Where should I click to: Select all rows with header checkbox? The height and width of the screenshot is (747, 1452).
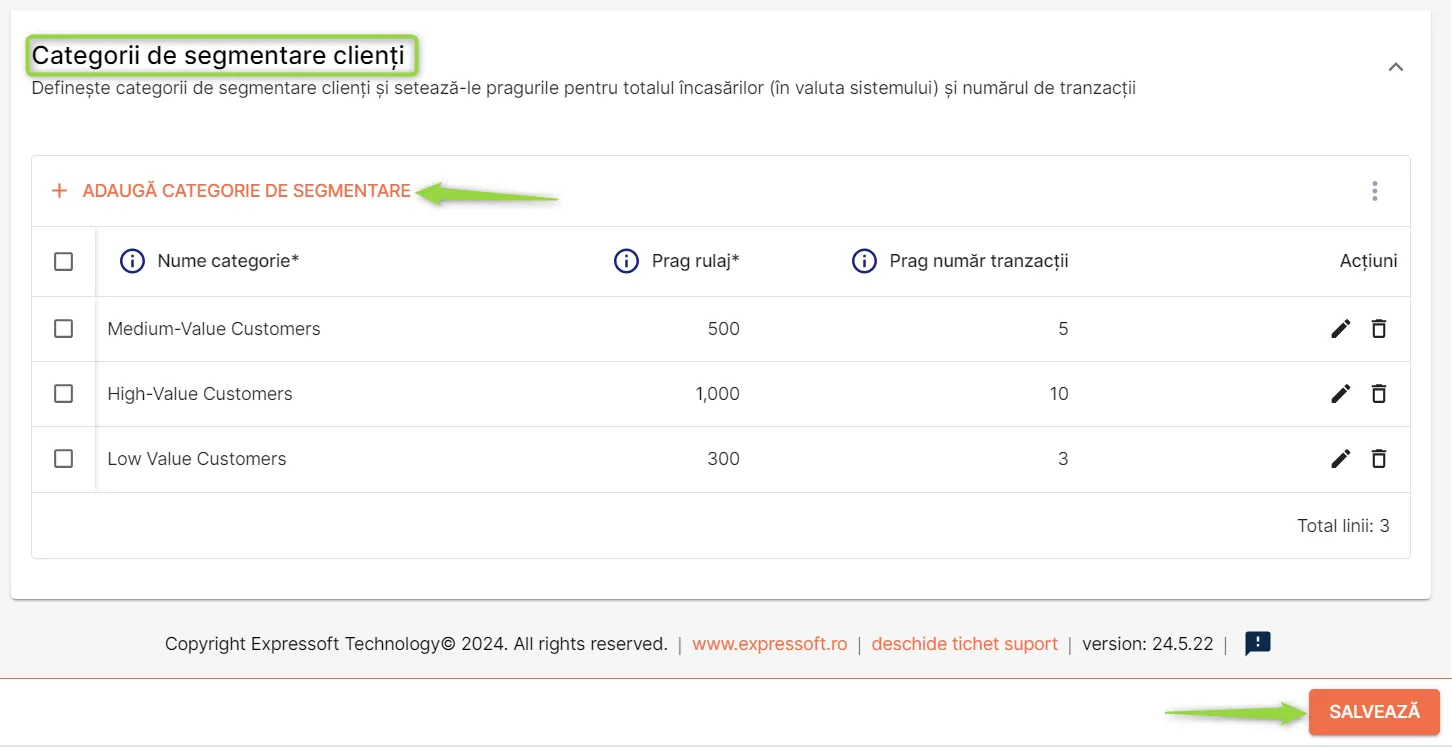(x=63, y=261)
